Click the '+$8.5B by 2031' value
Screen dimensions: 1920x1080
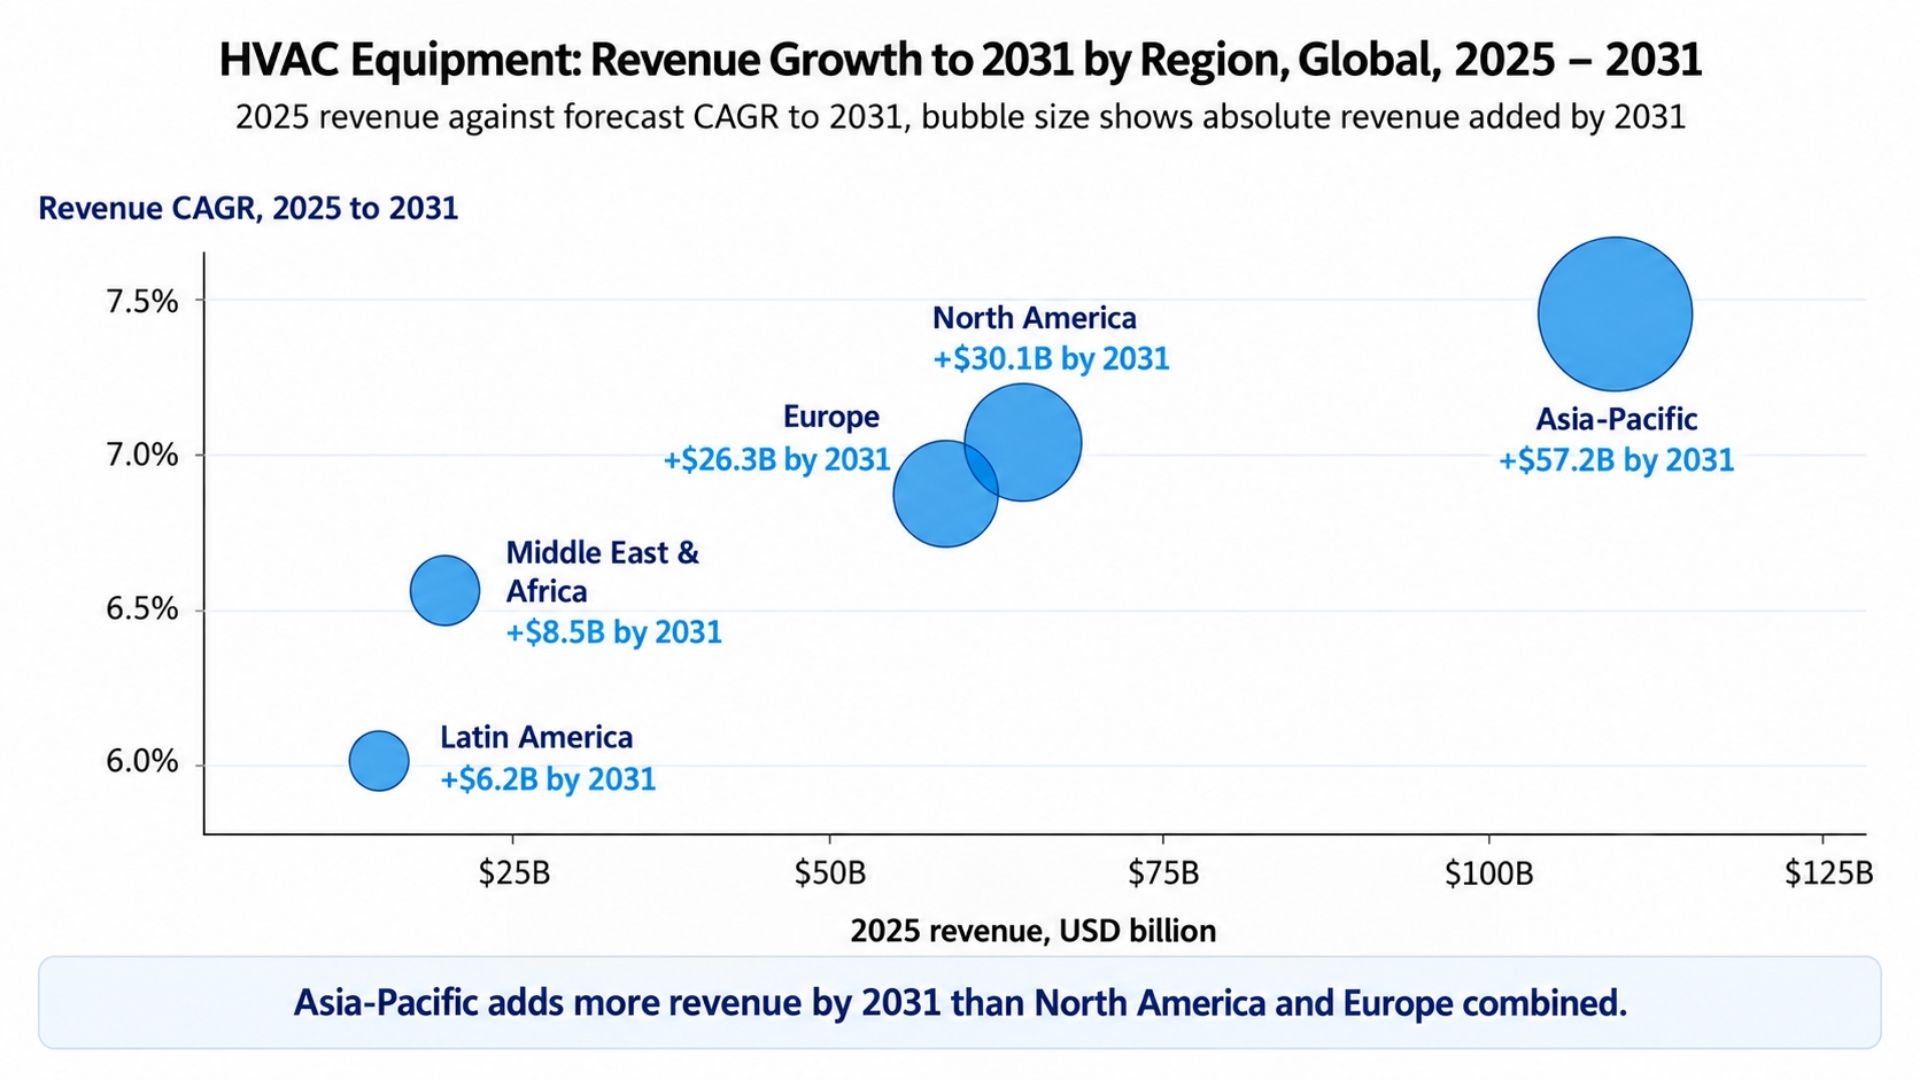click(x=614, y=633)
